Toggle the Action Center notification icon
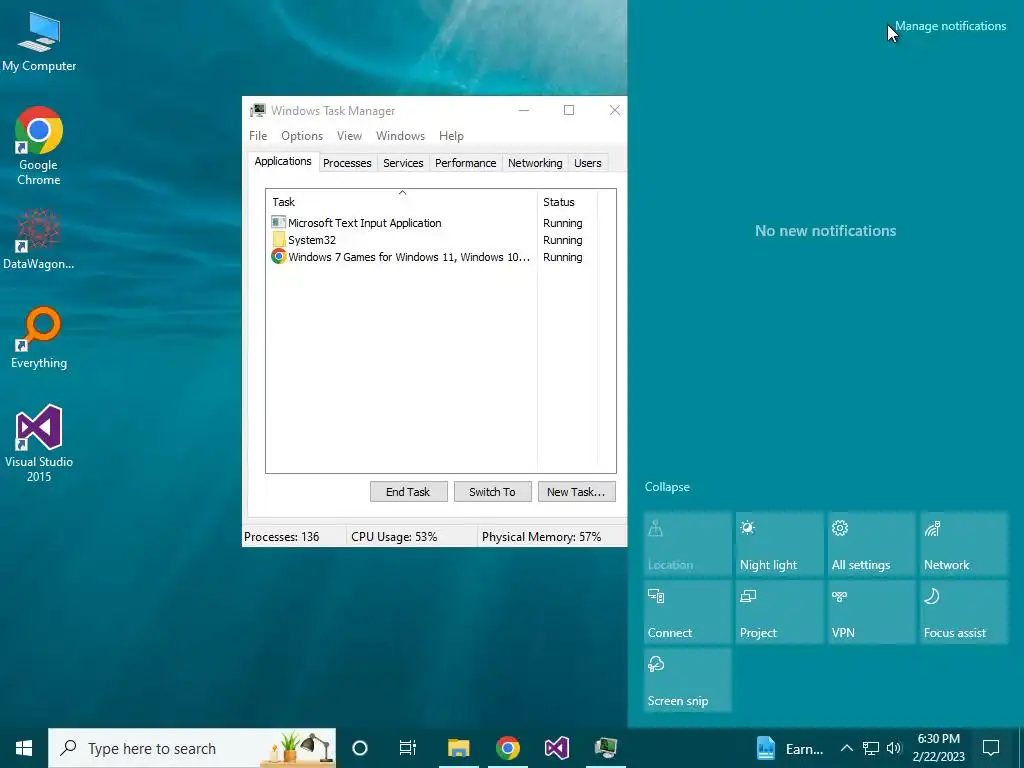 coord(991,748)
